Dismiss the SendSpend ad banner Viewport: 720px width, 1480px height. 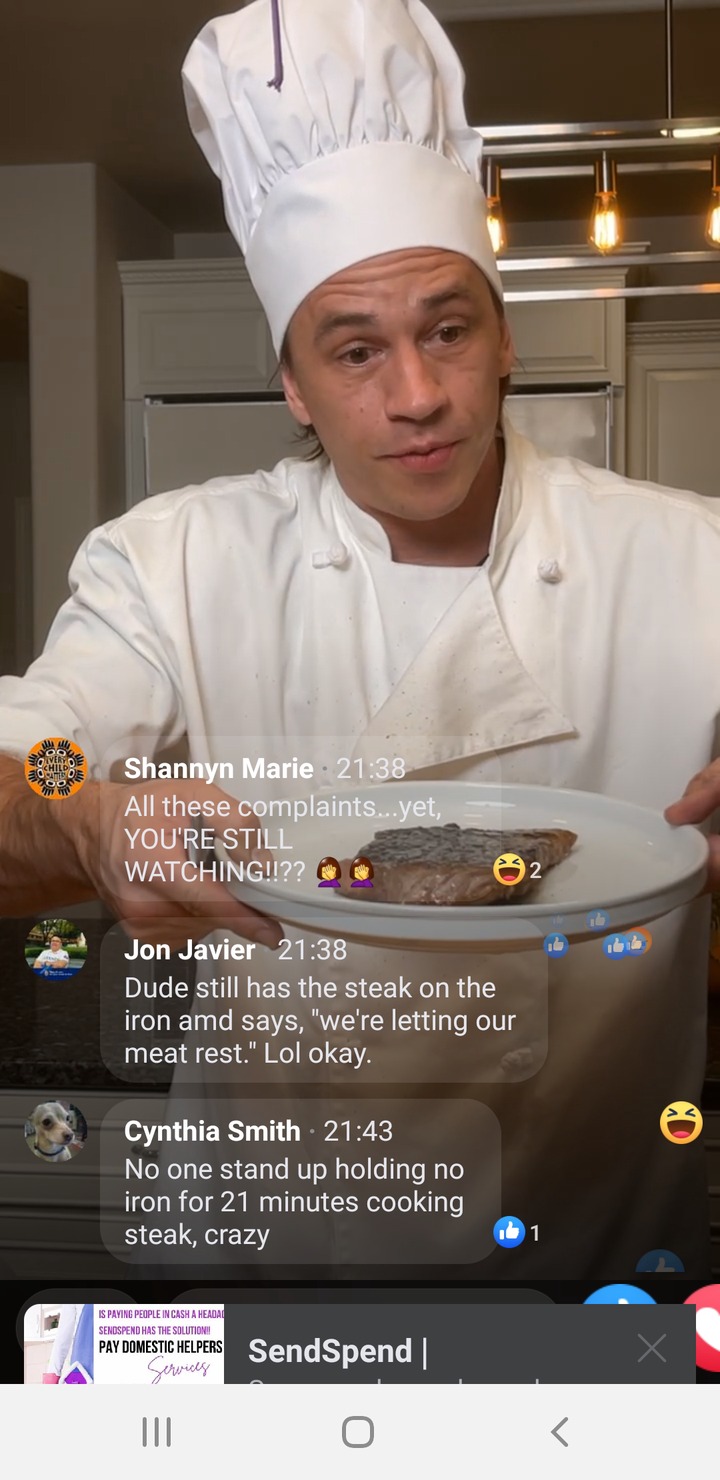click(652, 1349)
